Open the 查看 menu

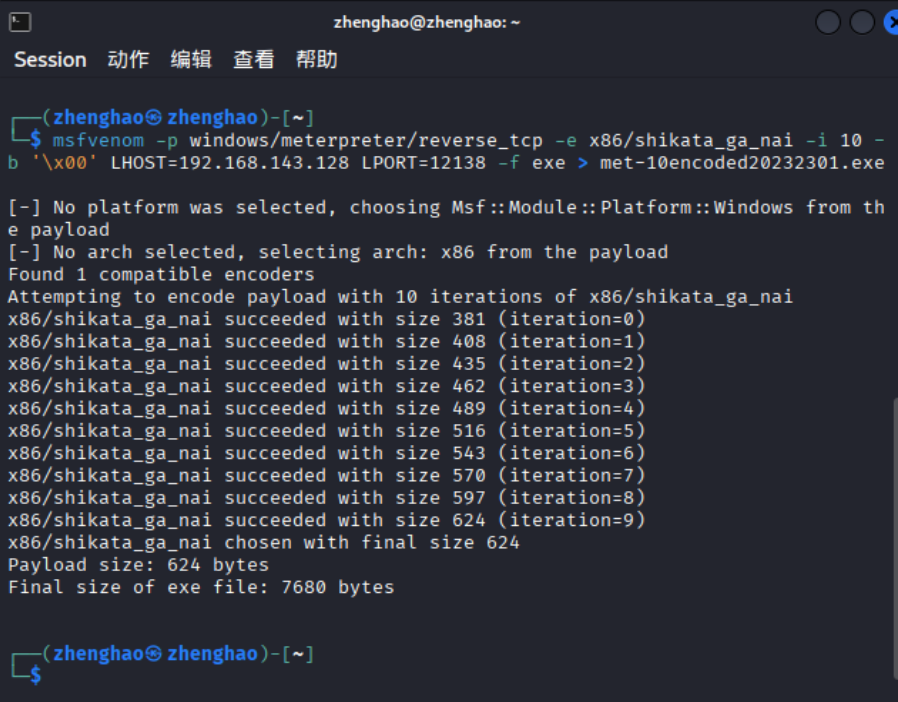254,60
